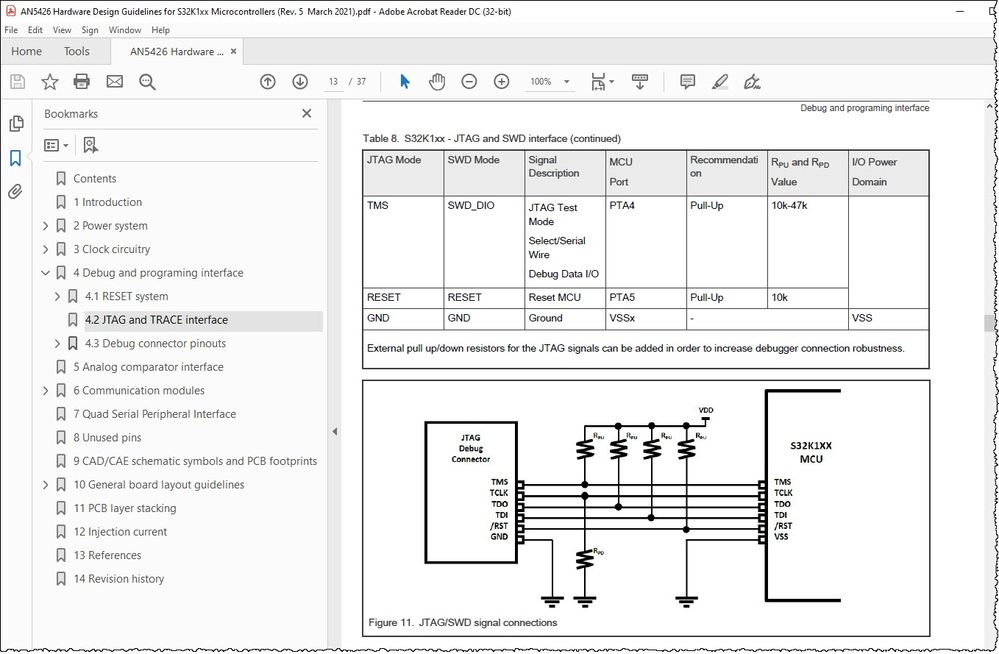Click the Print file icon
Image resolution: width=999 pixels, height=654 pixels.
(x=82, y=82)
